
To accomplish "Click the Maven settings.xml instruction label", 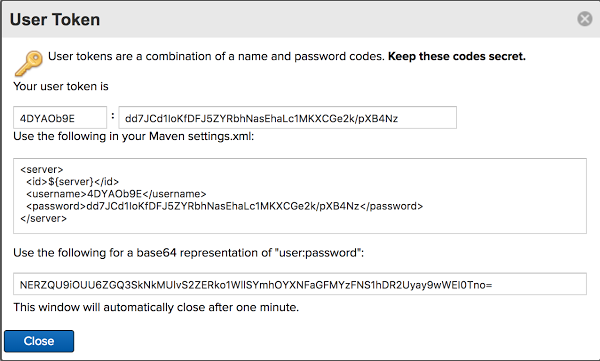I will point(134,136).
